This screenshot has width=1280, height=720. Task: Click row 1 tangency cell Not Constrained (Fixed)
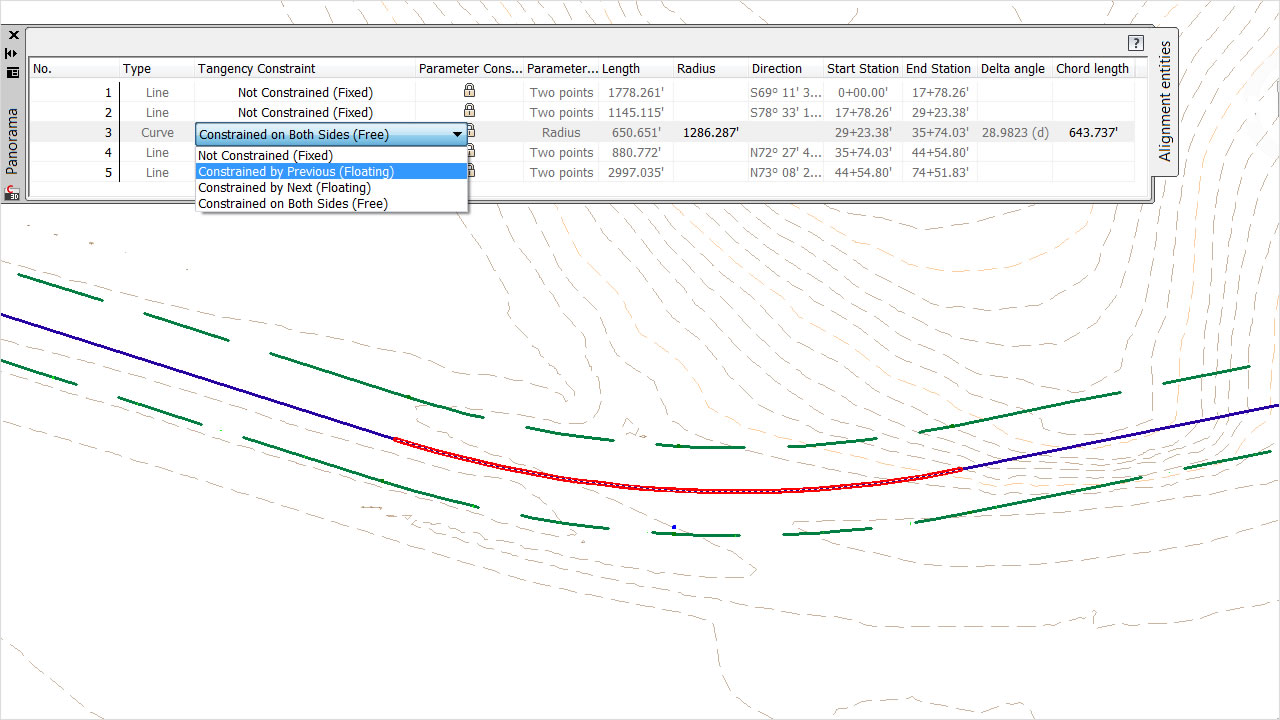[305, 93]
